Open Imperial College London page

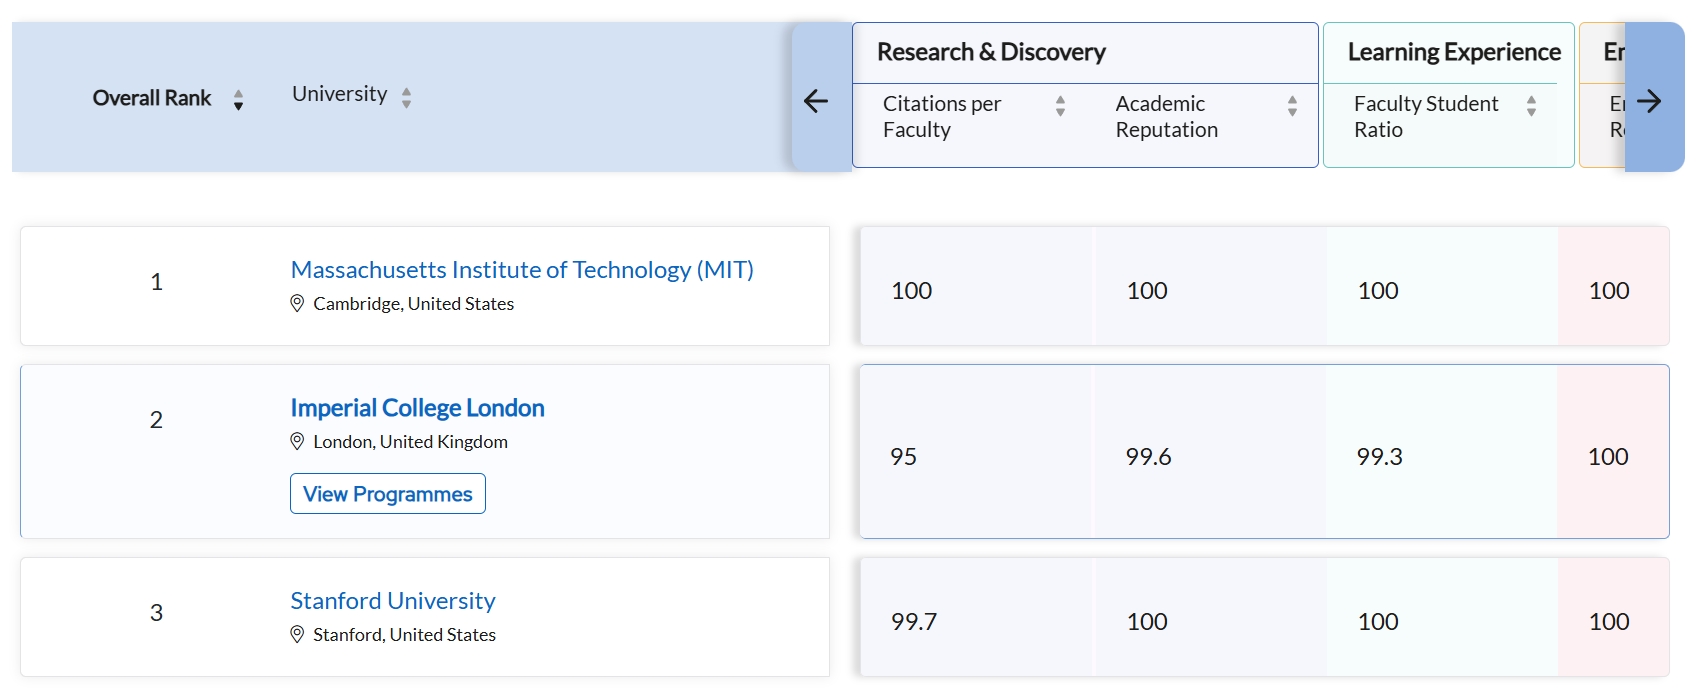pos(417,408)
